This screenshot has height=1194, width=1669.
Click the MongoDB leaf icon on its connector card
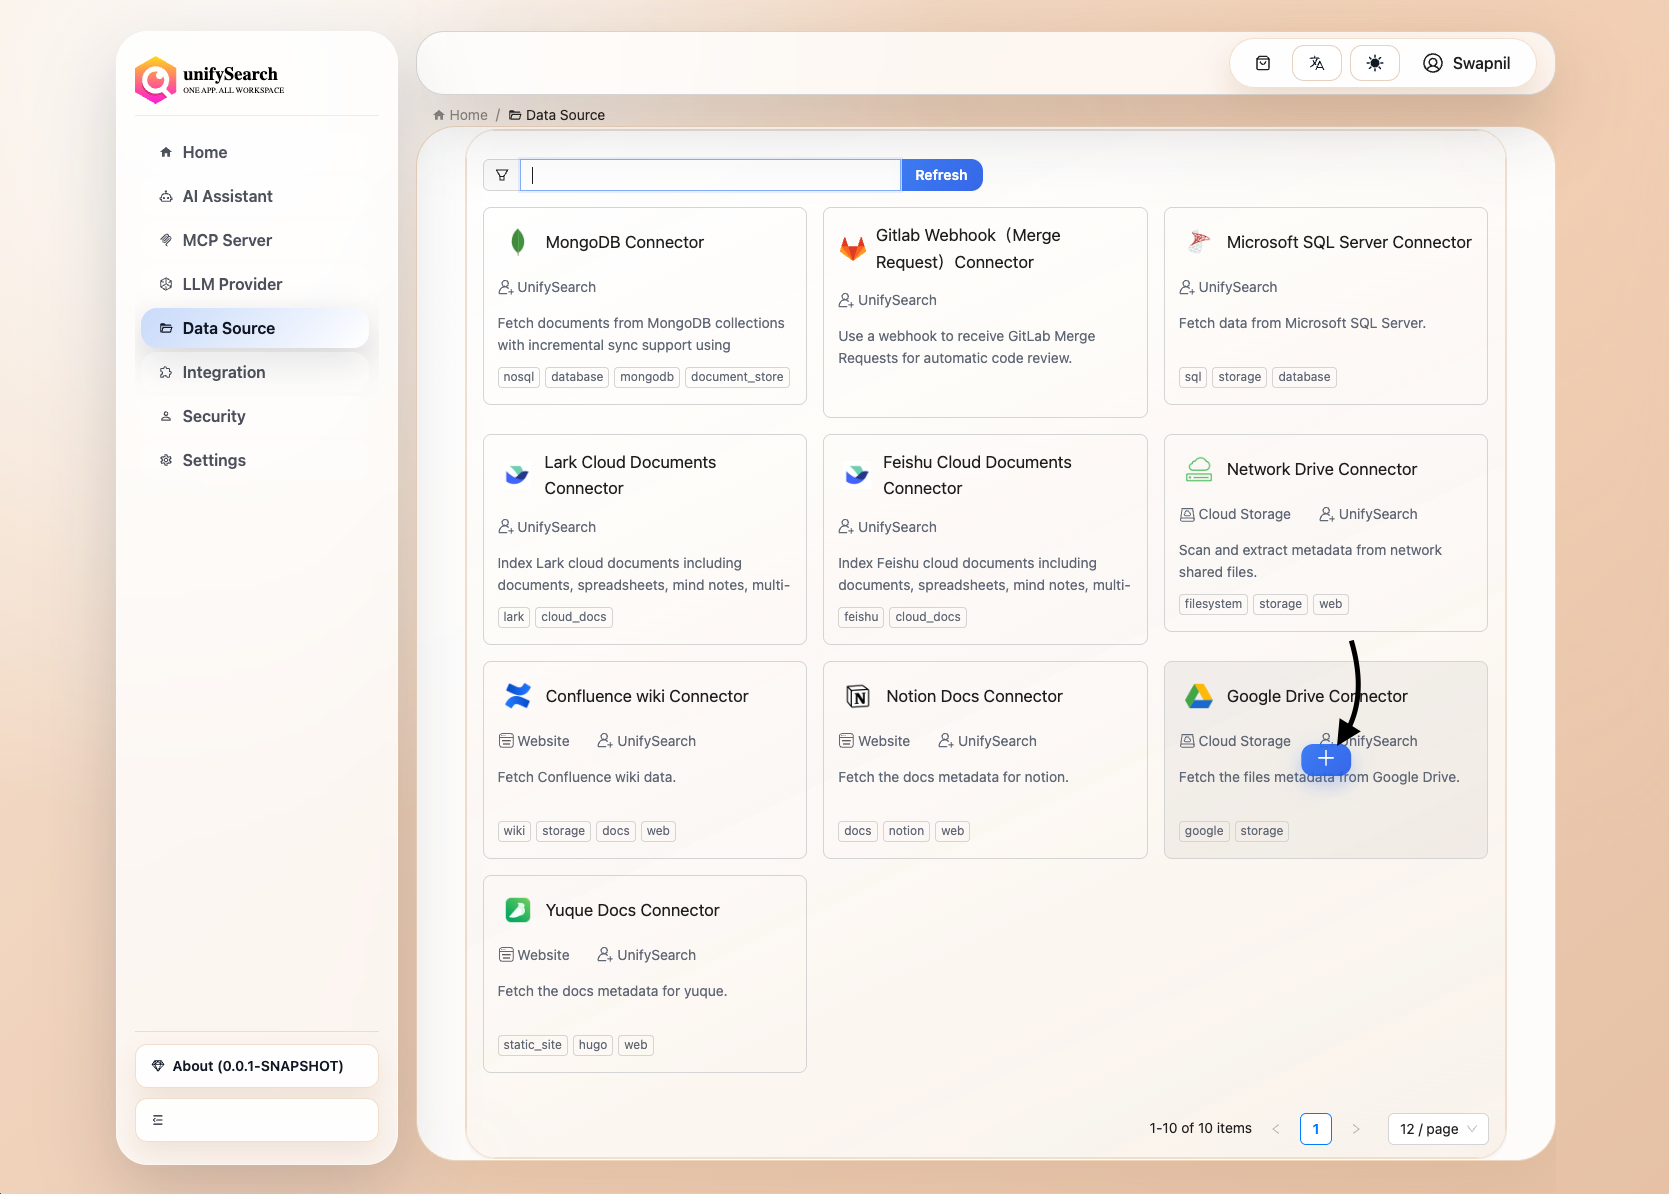pos(517,242)
